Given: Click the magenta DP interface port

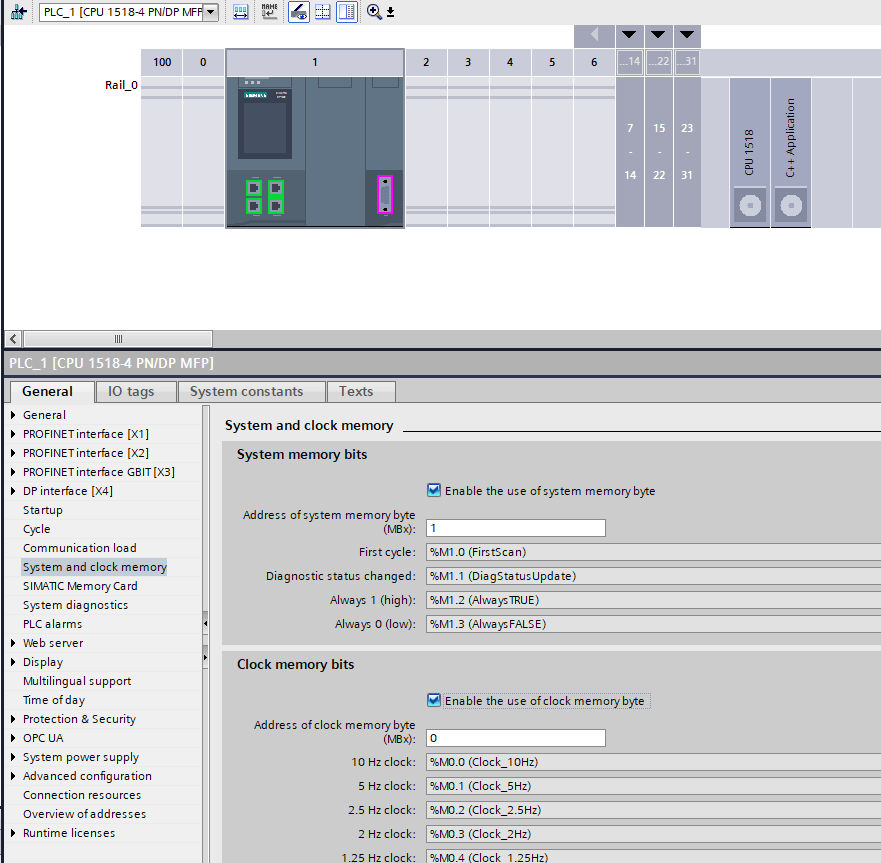Looking at the screenshot, I should coord(385,195).
